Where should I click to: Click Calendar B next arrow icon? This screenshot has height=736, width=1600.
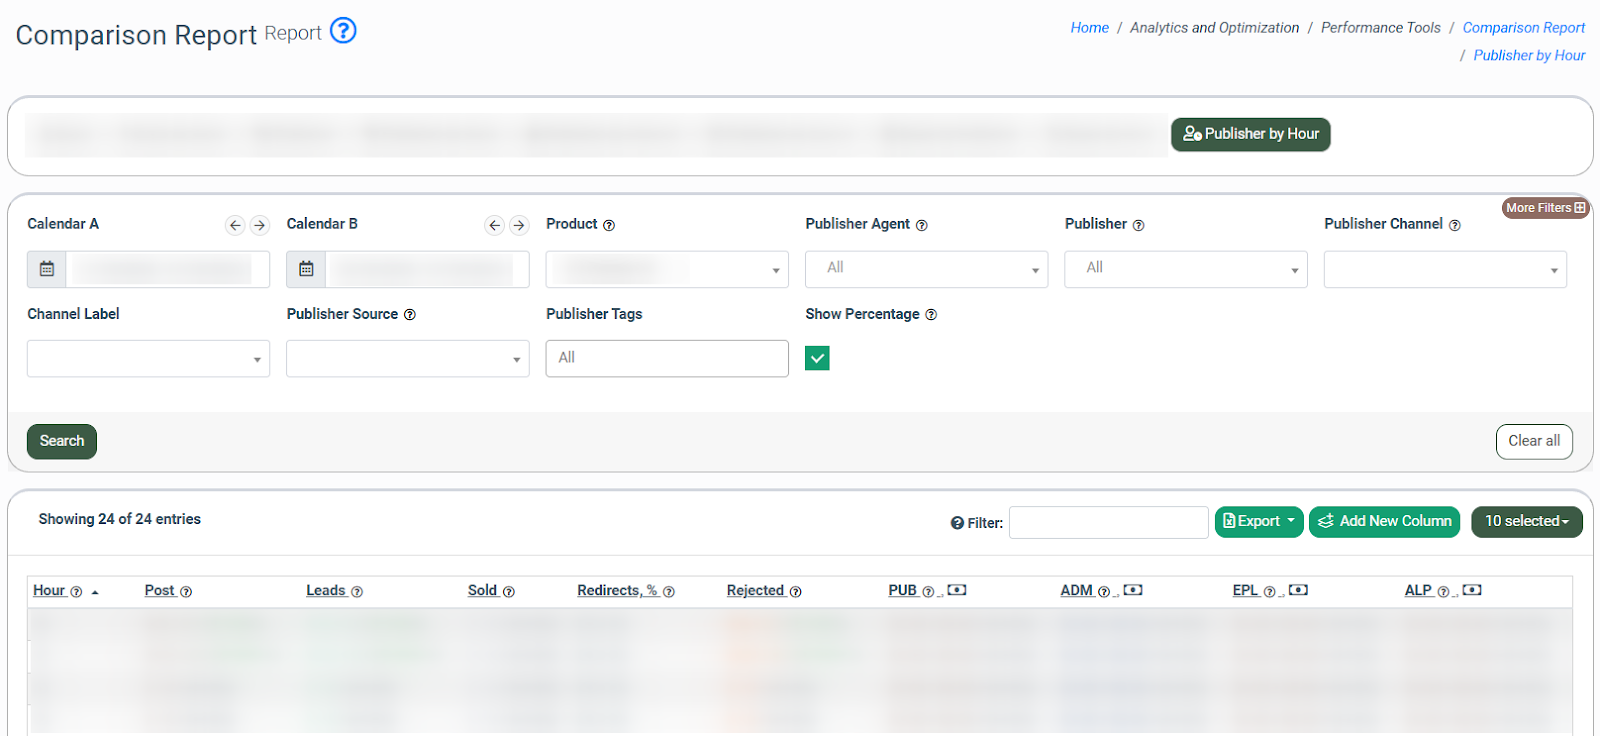pyautogui.click(x=518, y=225)
